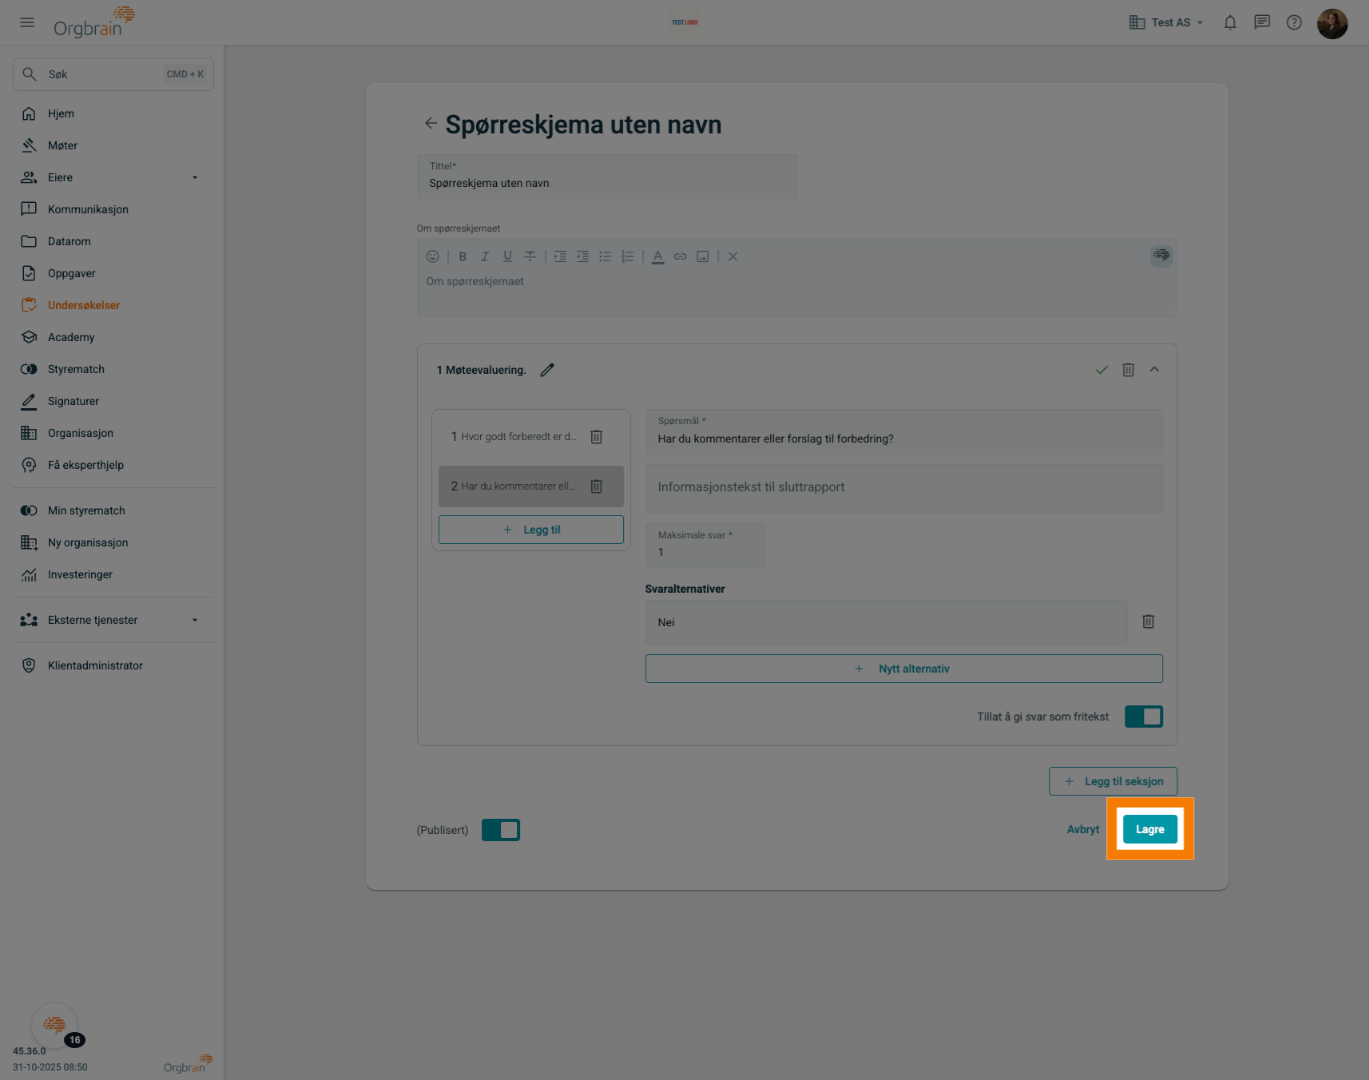Screen dimensions: 1369x1080
Task: Go back using the arrow beside the title
Action: (430, 123)
